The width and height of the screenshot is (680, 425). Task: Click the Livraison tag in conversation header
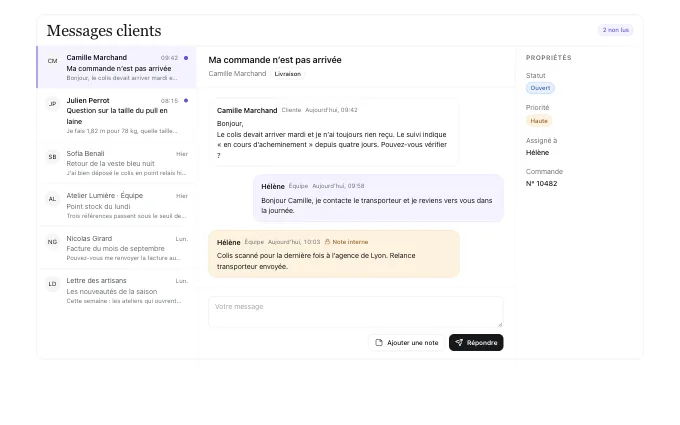288,74
